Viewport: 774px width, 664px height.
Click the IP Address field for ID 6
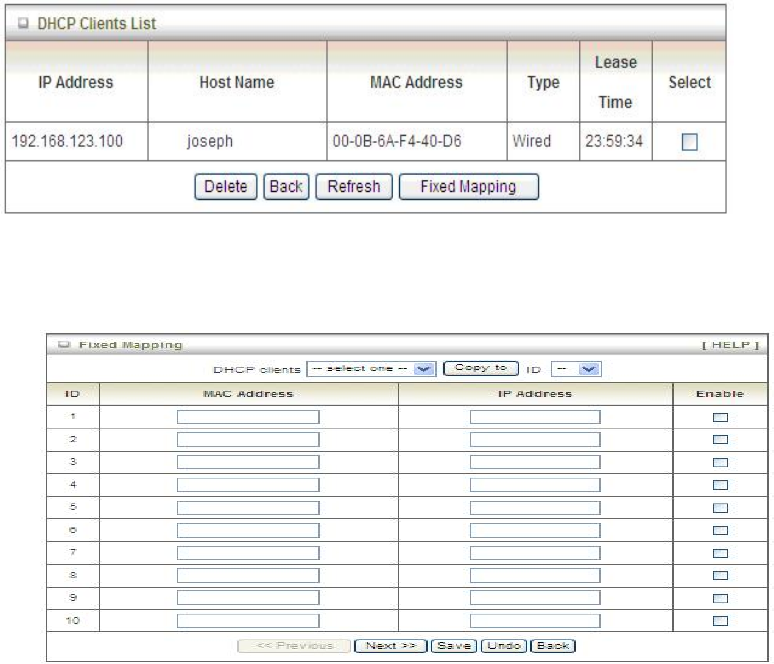(535, 530)
